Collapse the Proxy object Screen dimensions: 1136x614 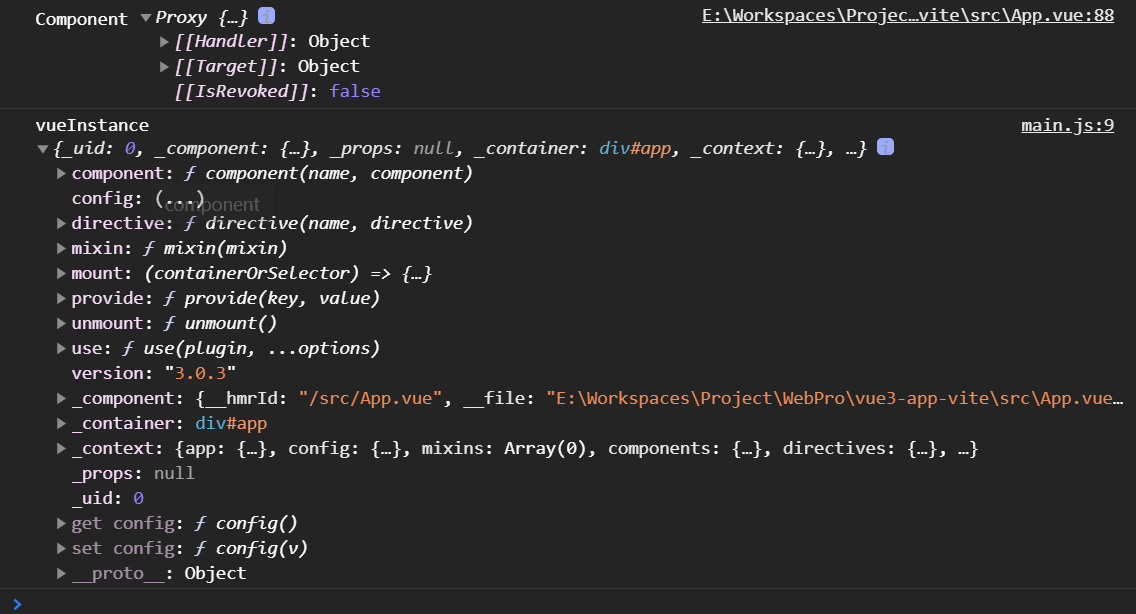coord(146,17)
